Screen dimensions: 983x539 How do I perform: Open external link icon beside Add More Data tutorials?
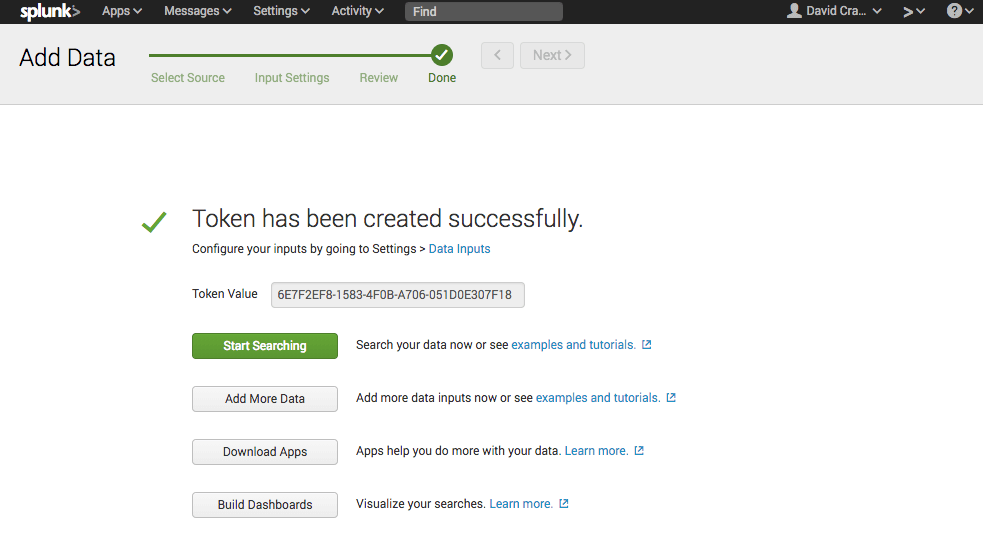[671, 398]
